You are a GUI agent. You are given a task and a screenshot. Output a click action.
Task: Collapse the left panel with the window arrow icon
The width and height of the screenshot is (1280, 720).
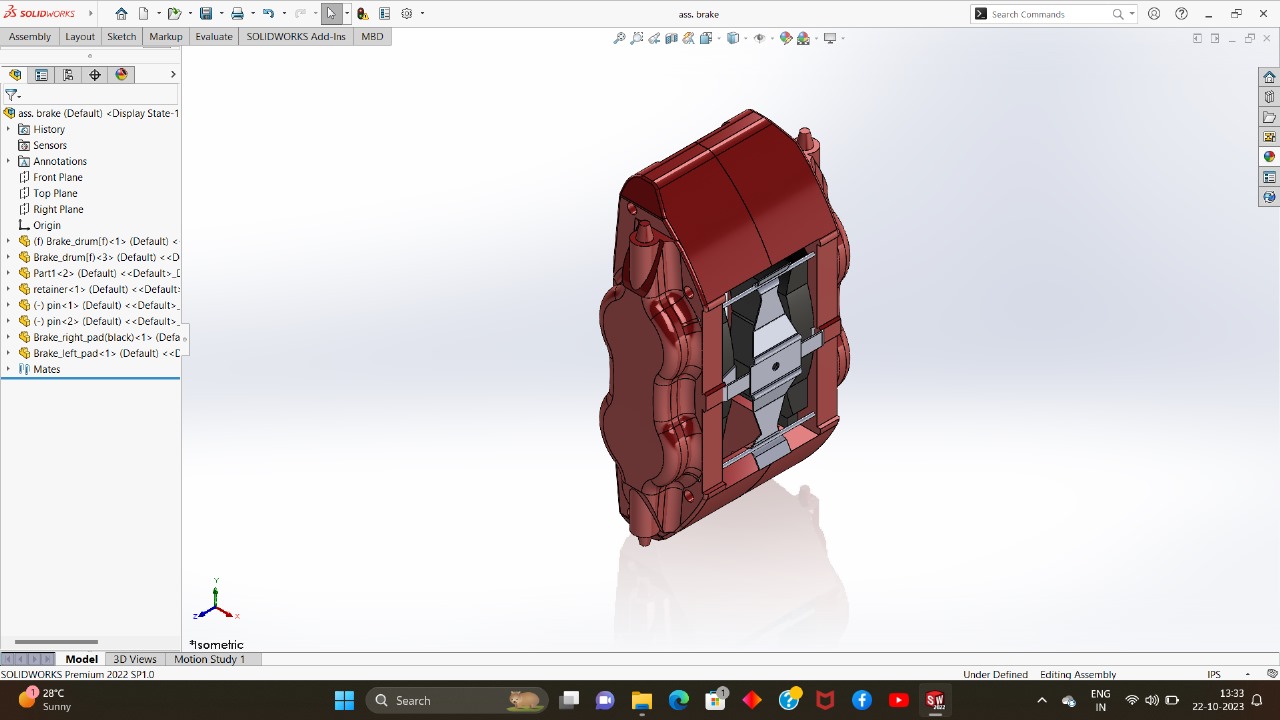[1197, 38]
